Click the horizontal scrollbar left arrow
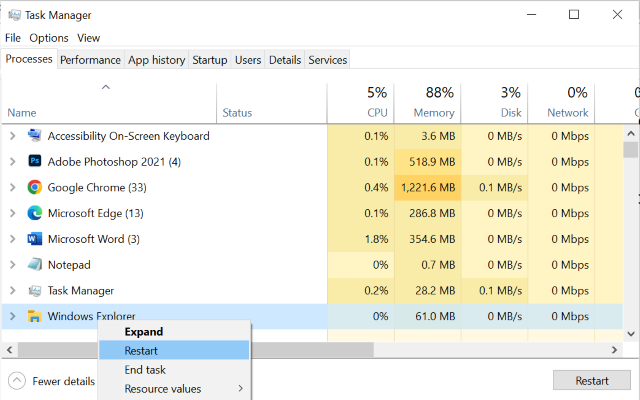 (x=9, y=350)
